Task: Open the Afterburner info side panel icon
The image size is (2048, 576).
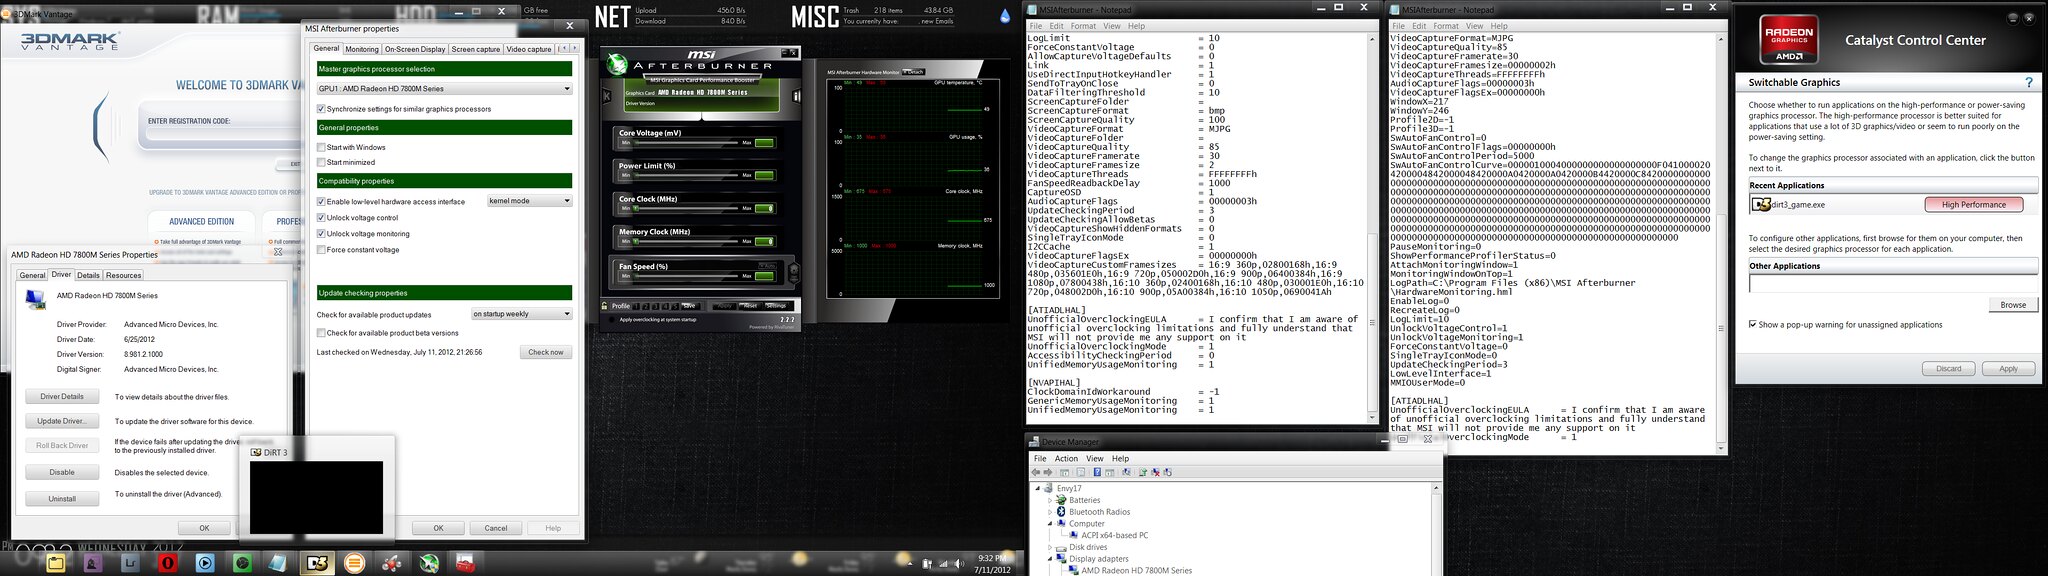Action: coord(797,96)
